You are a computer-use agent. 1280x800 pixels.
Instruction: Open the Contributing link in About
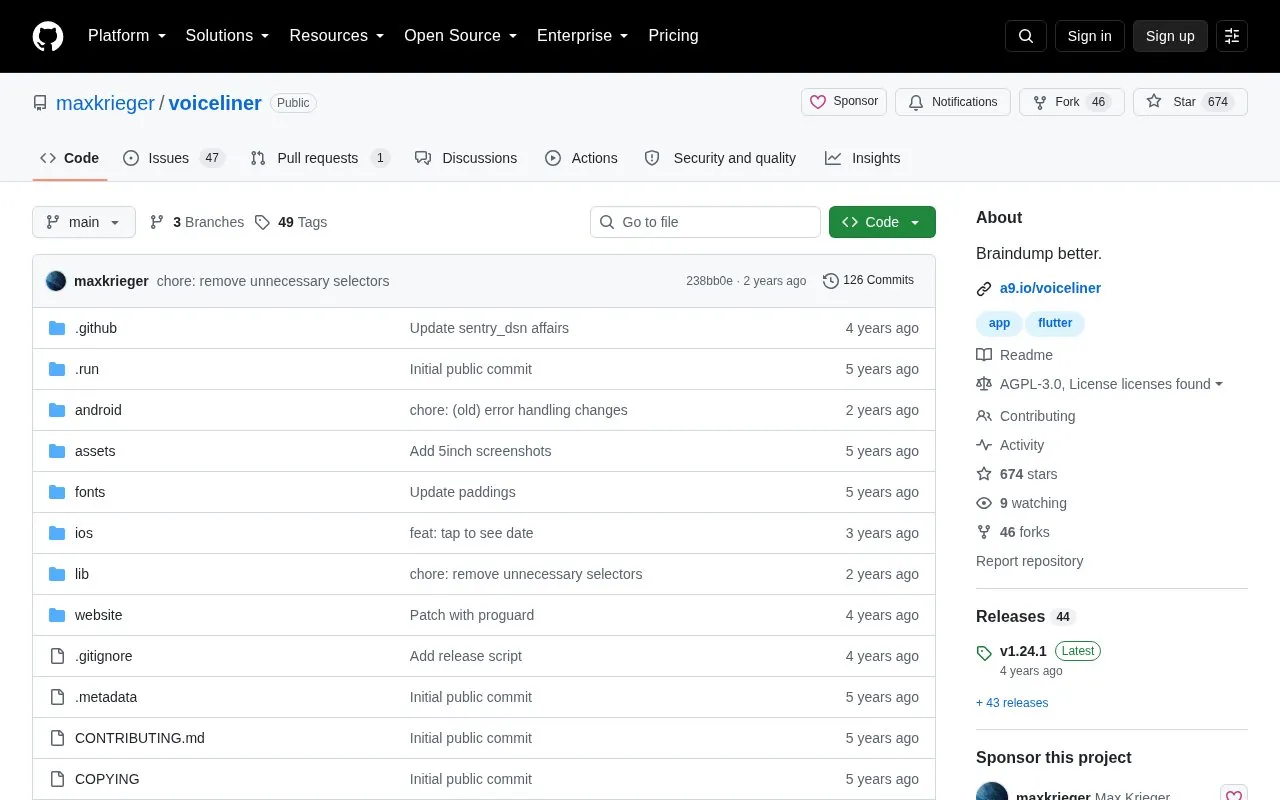point(1026,416)
